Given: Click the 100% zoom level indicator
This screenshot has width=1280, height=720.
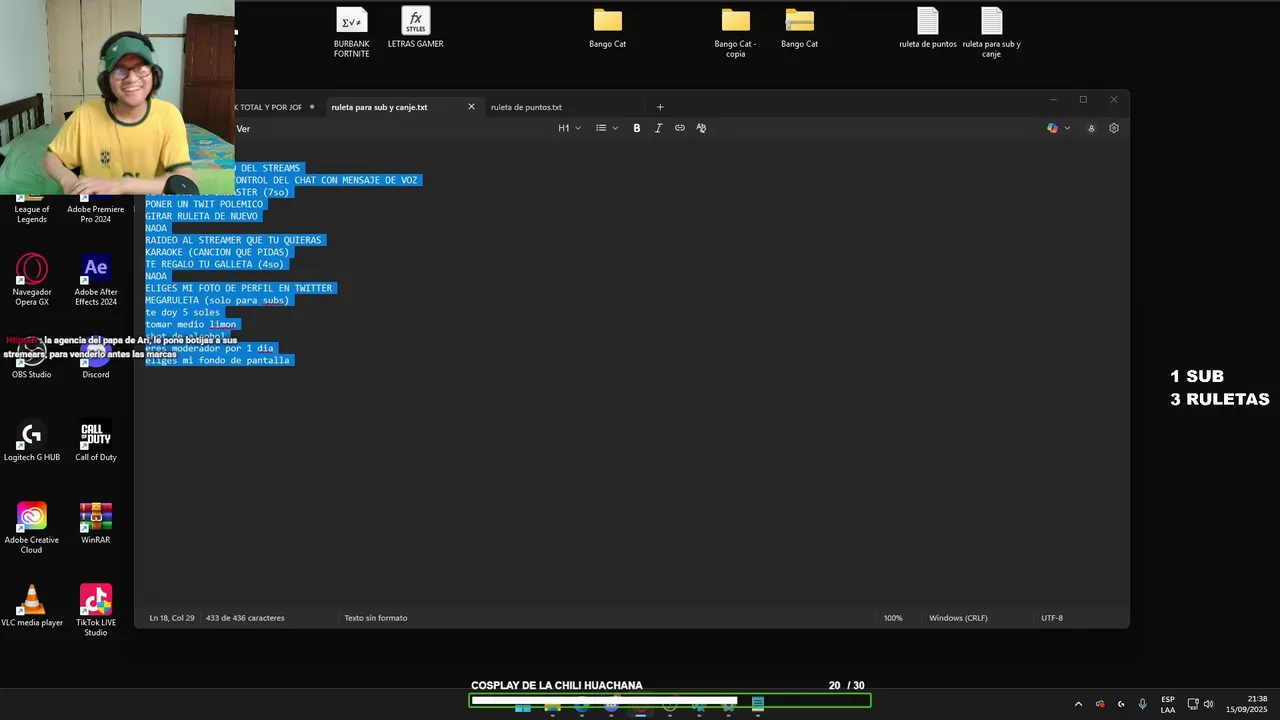Looking at the screenshot, I should point(893,618).
